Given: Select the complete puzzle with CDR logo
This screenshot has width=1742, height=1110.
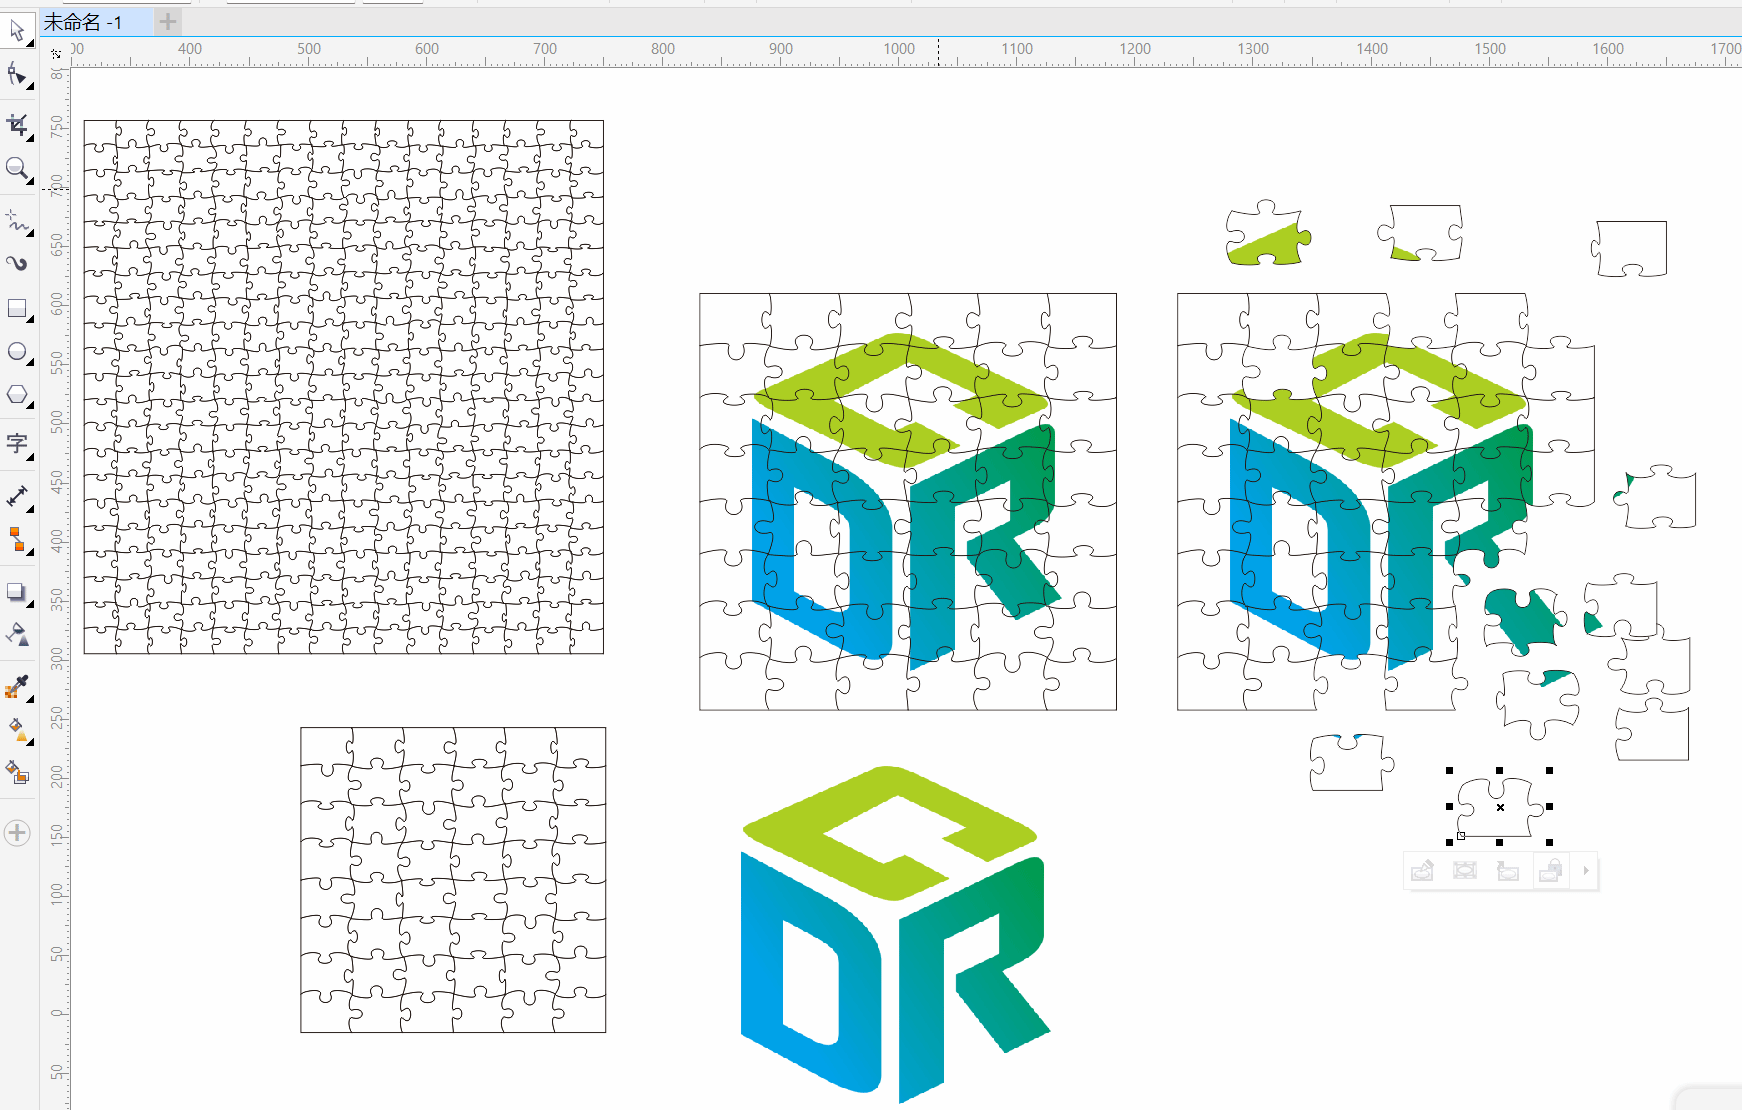Looking at the screenshot, I should pyautogui.click(x=908, y=502).
